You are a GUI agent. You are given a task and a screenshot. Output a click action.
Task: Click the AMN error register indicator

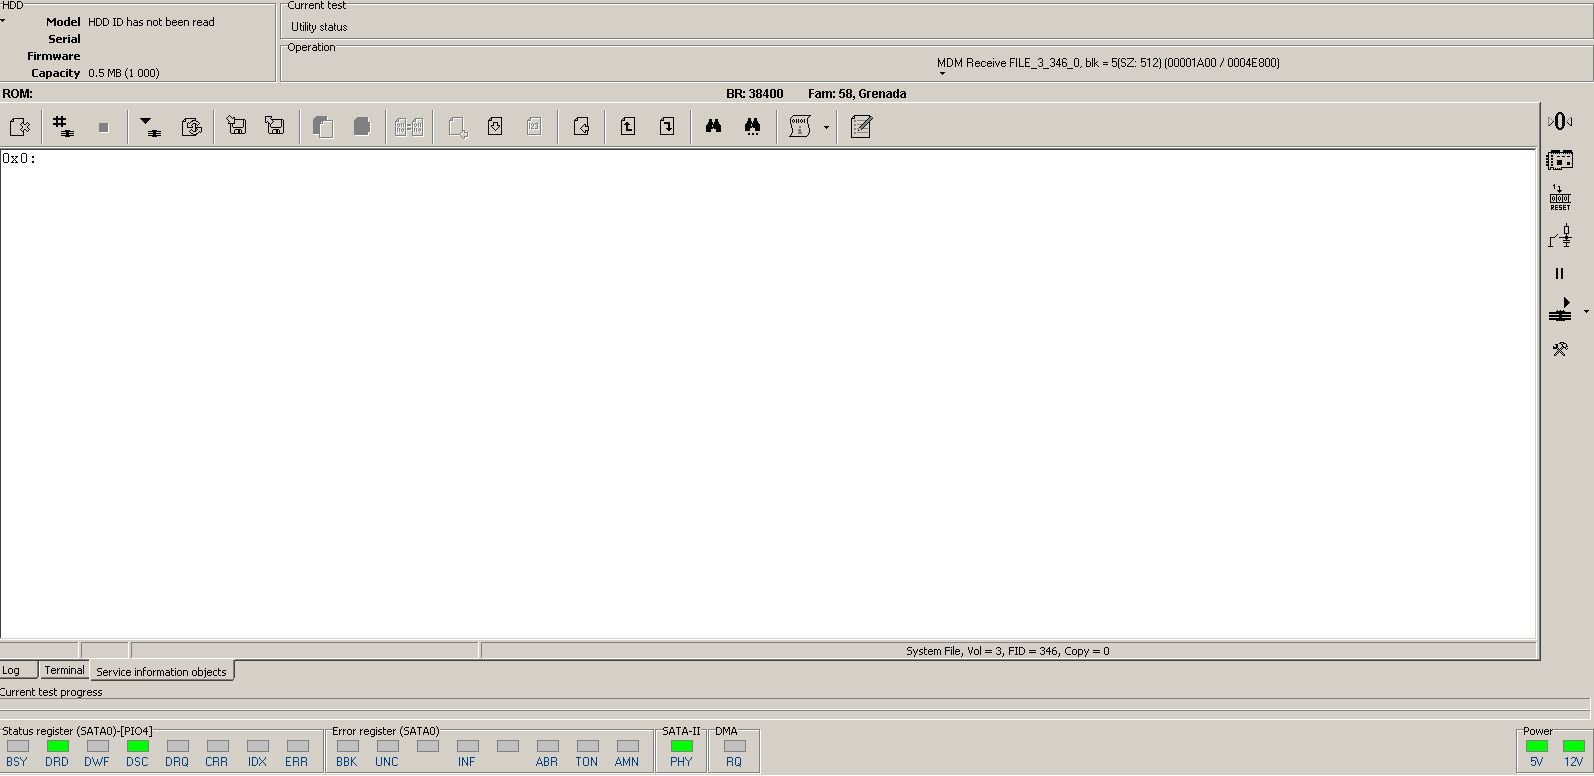[x=627, y=746]
